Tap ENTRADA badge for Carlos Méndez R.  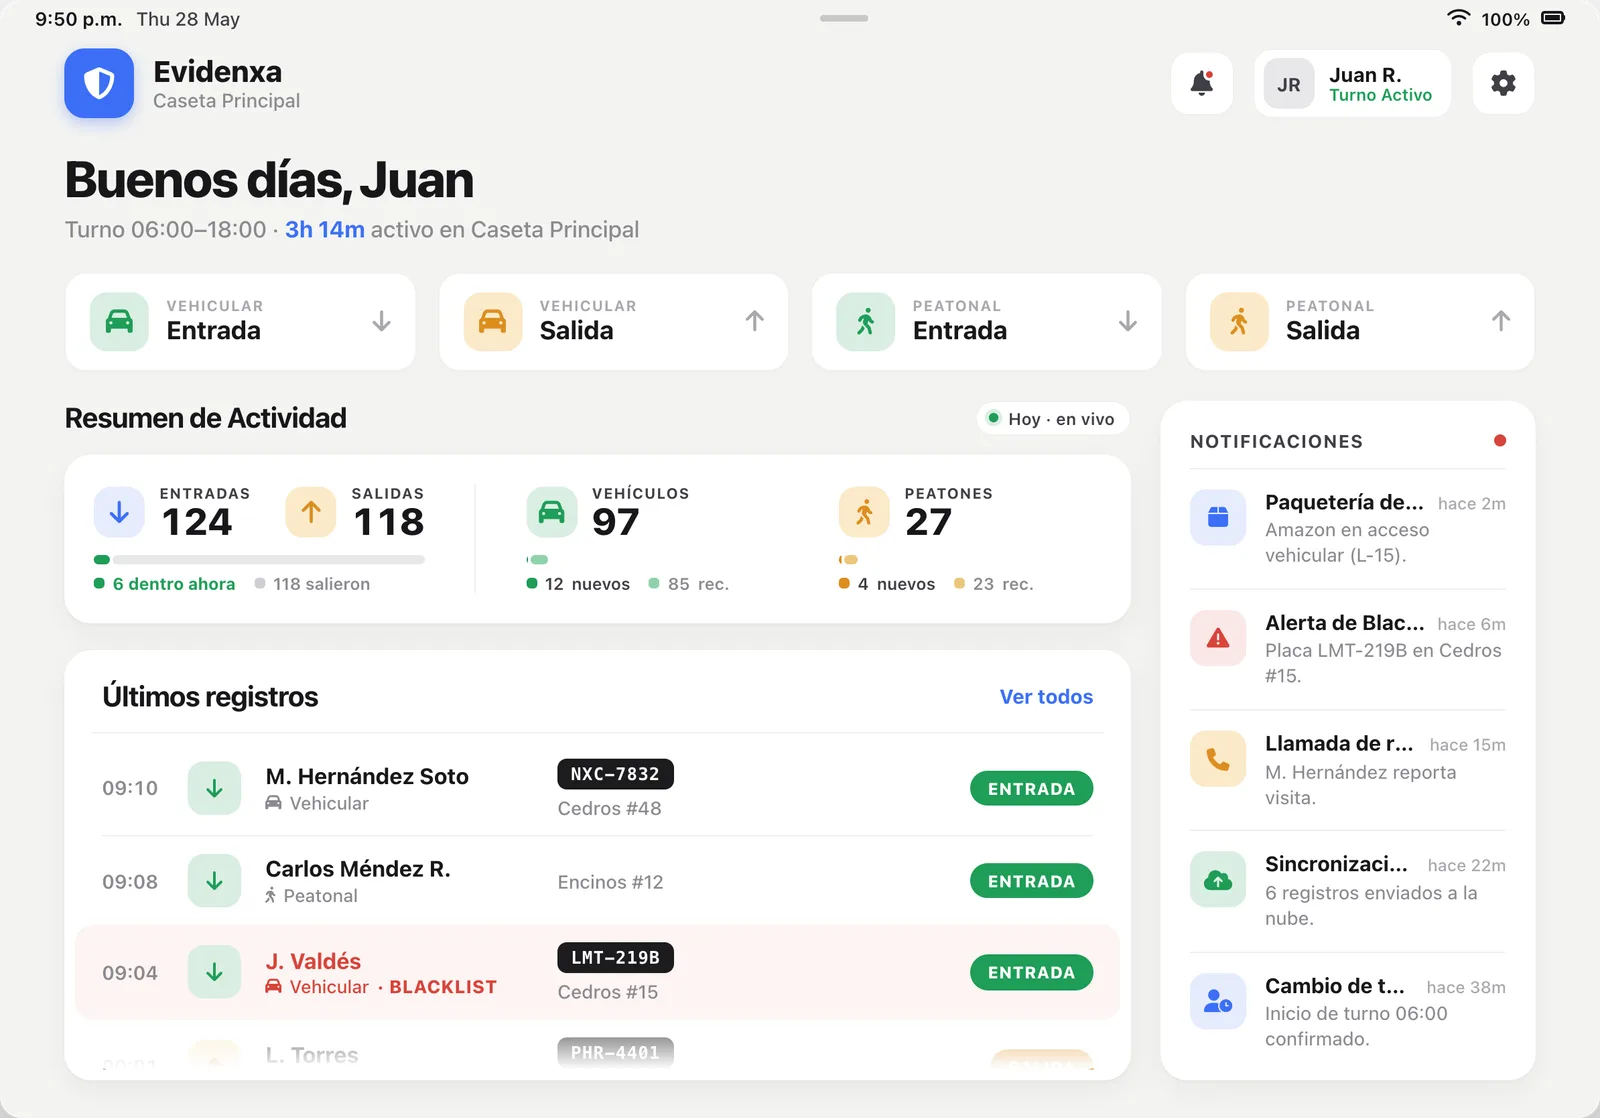(1031, 881)
